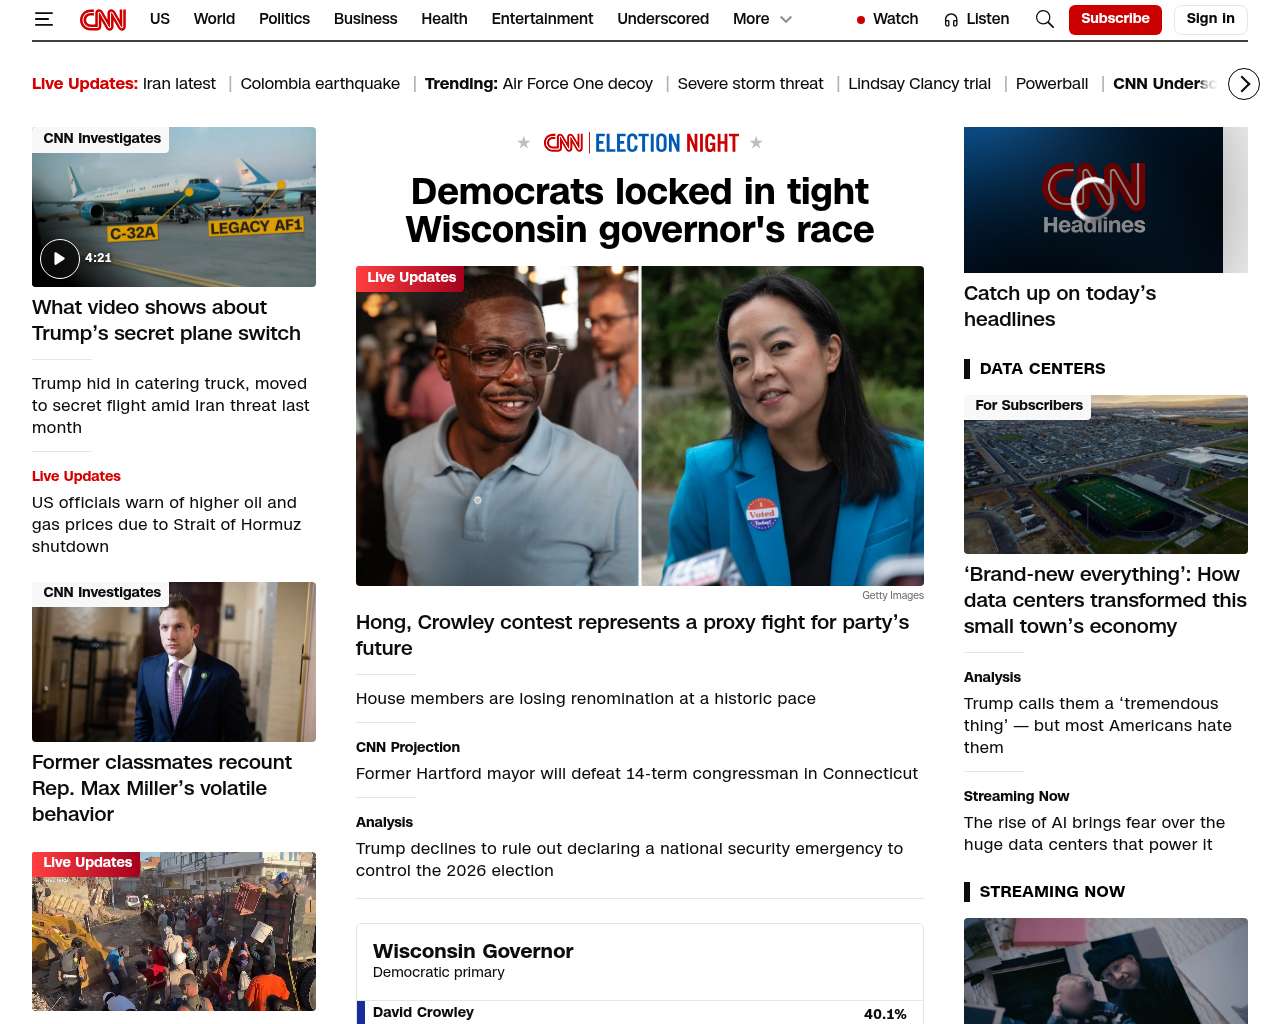Open the Severe storm threat link
Screen dimensions: 1280x1024
click(x=750, y=84)
